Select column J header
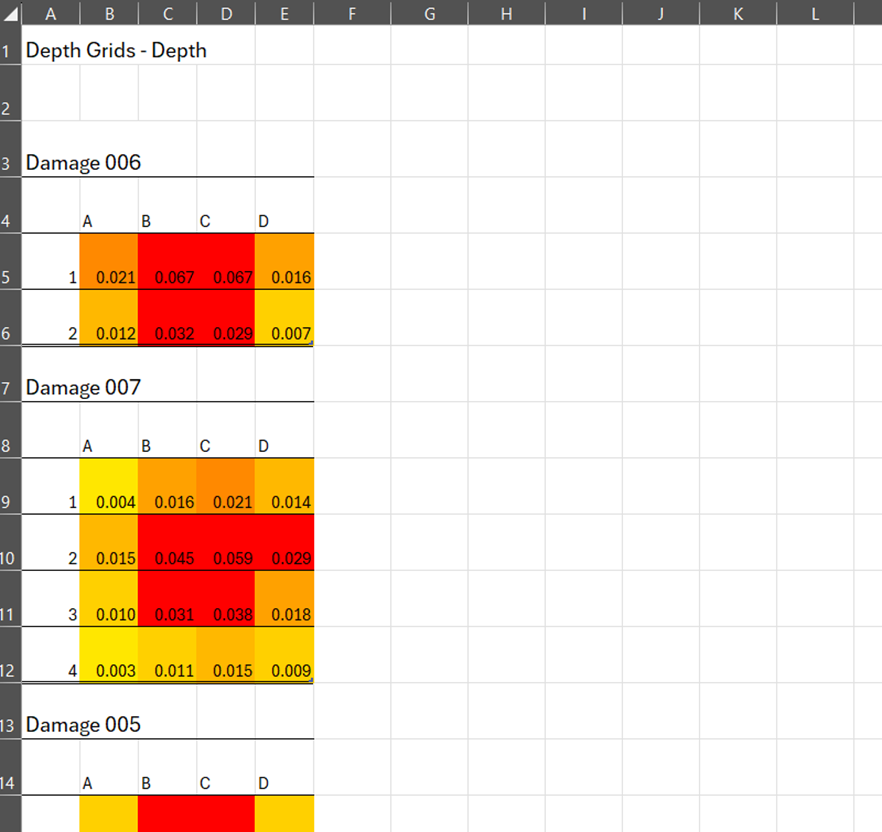The width and height of the screenshot is (882, 832). click(661, 12)
